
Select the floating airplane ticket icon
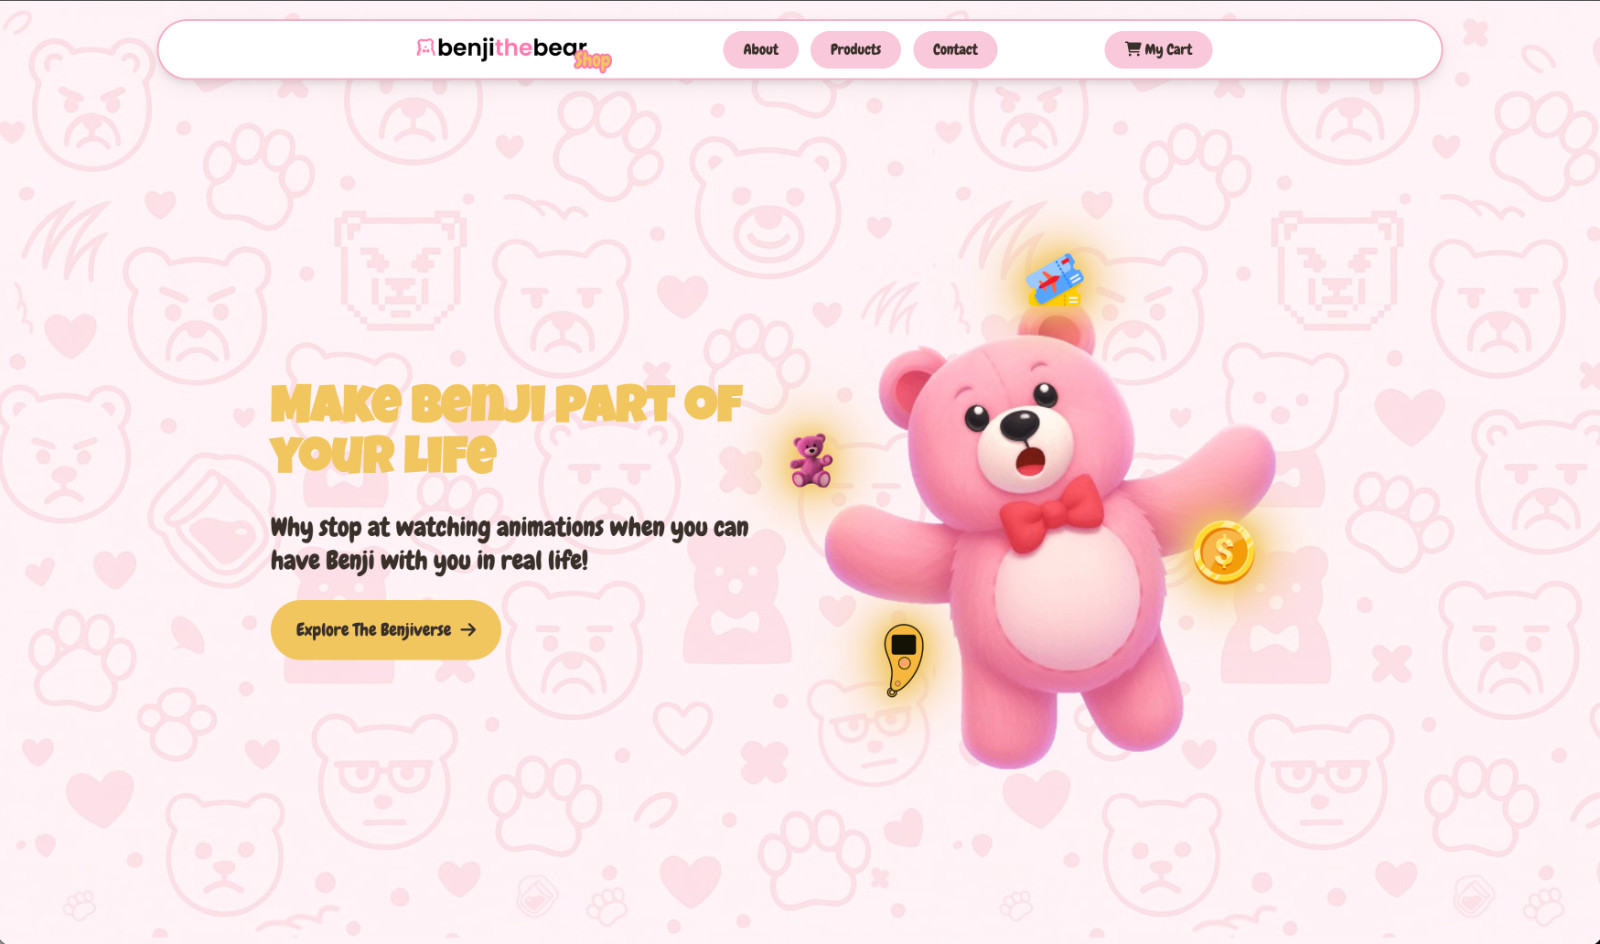(x=1054, y=281)
